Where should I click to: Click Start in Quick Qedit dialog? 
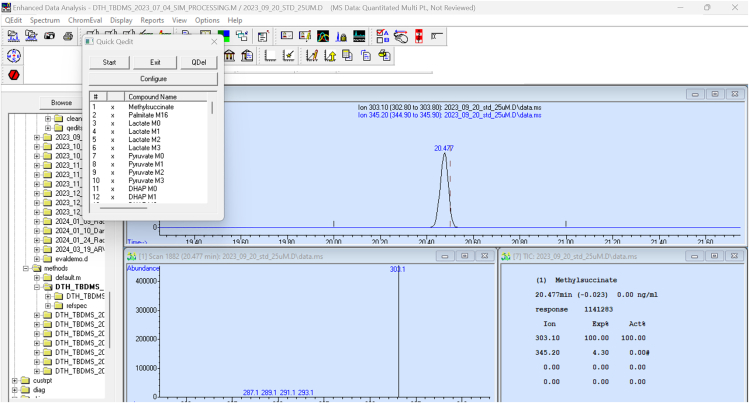tap(109, 62)
